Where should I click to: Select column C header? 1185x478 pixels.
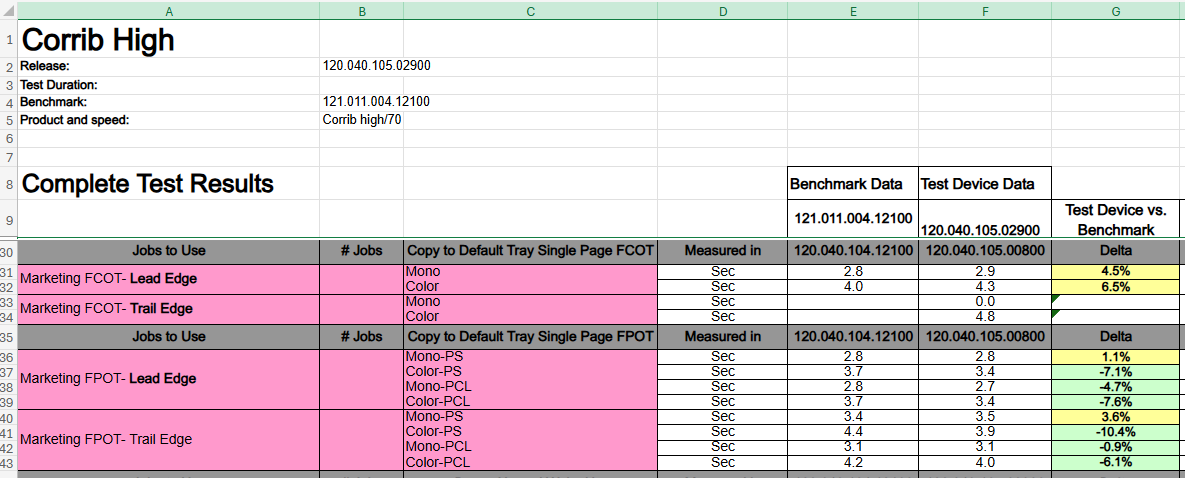click(531, 11)
